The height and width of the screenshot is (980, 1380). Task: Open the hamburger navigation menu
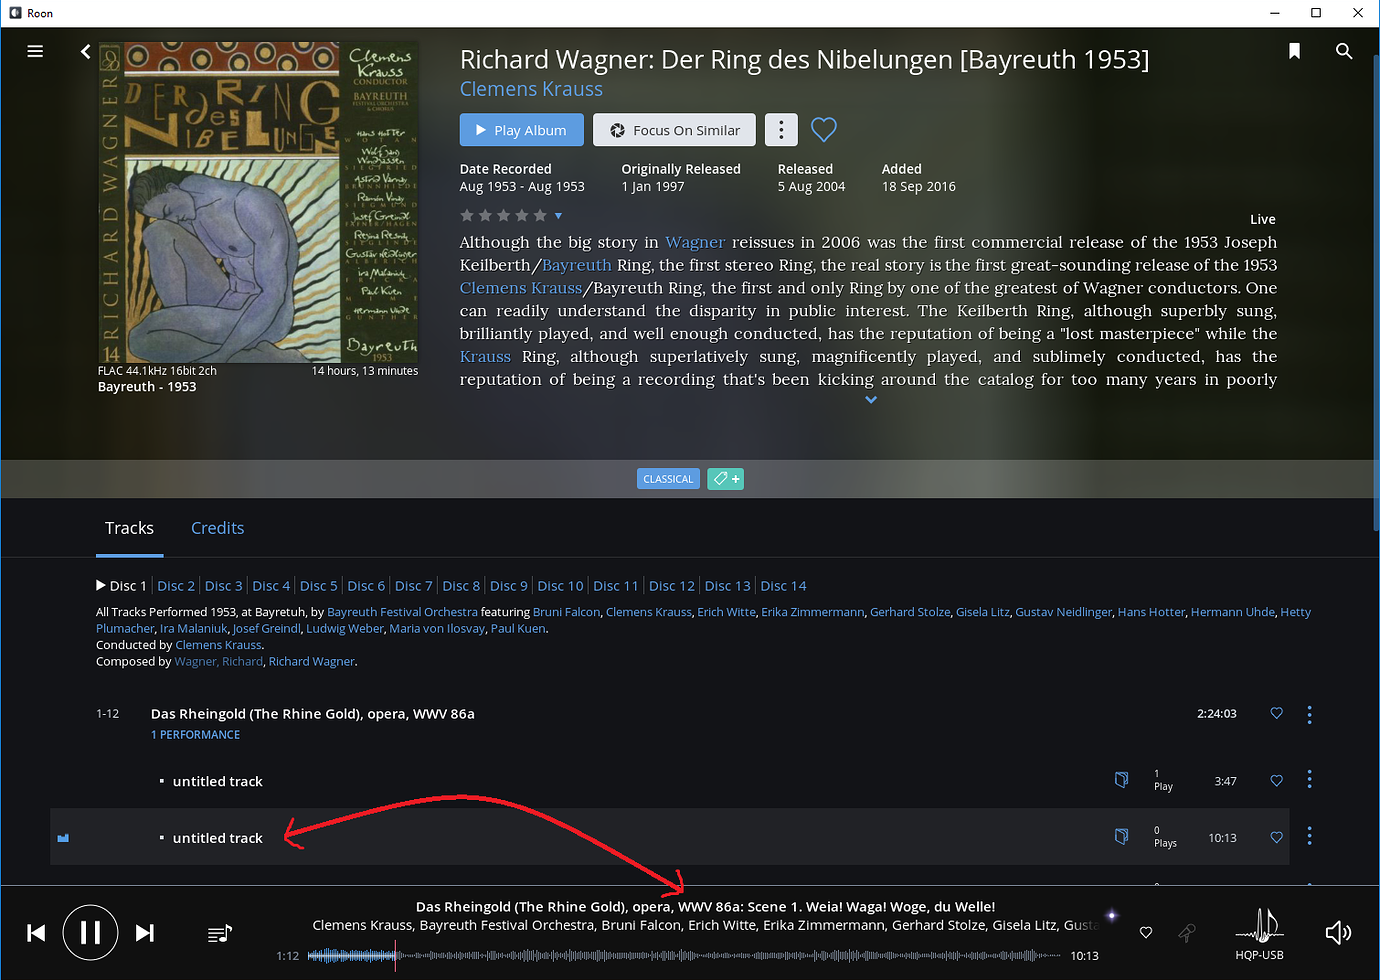click(35, 51)
